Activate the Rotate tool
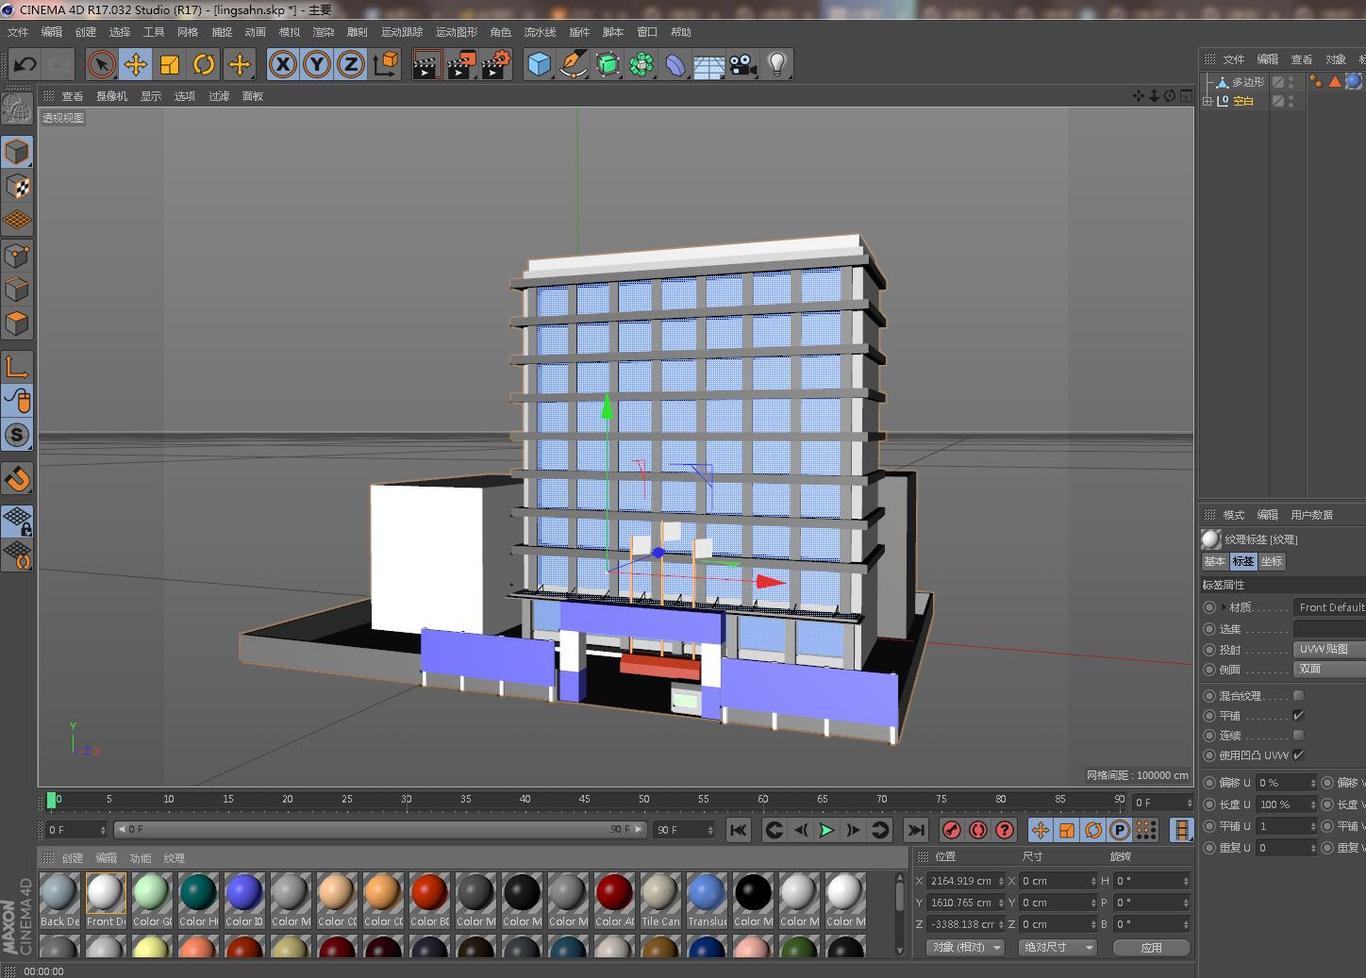1366x978 pixels. 204,65
